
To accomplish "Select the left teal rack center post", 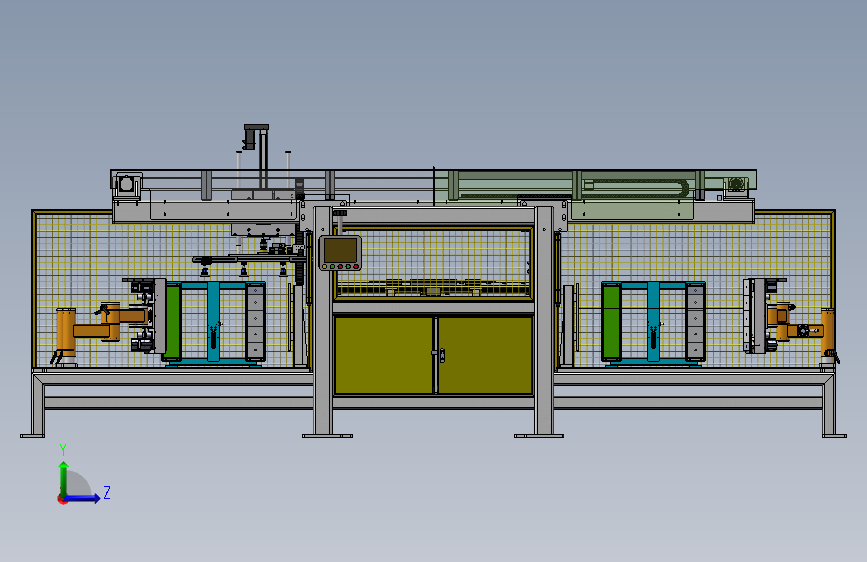I will click(x=213, y=322).
